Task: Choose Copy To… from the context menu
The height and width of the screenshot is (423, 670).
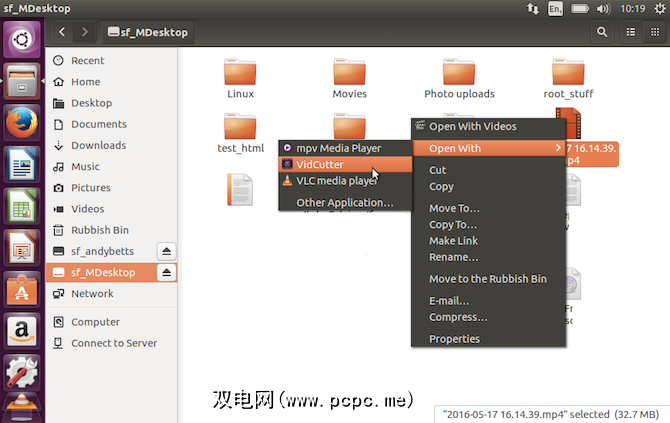Action: click(489, 225)
